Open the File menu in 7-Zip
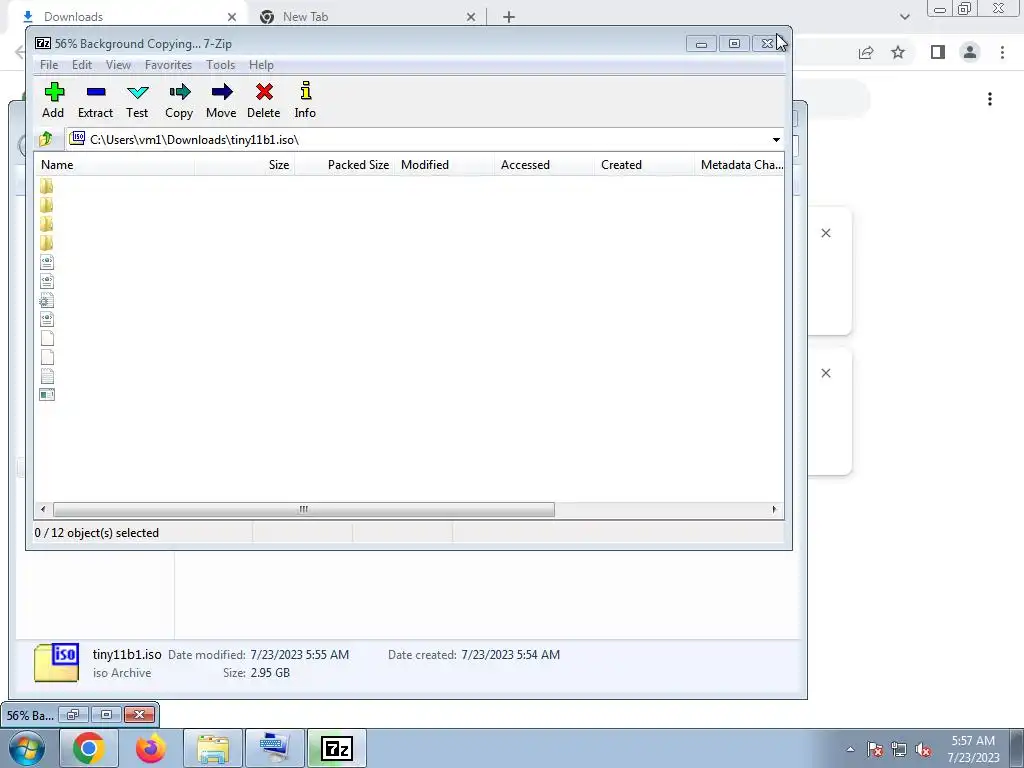 (x=49, y=65)
